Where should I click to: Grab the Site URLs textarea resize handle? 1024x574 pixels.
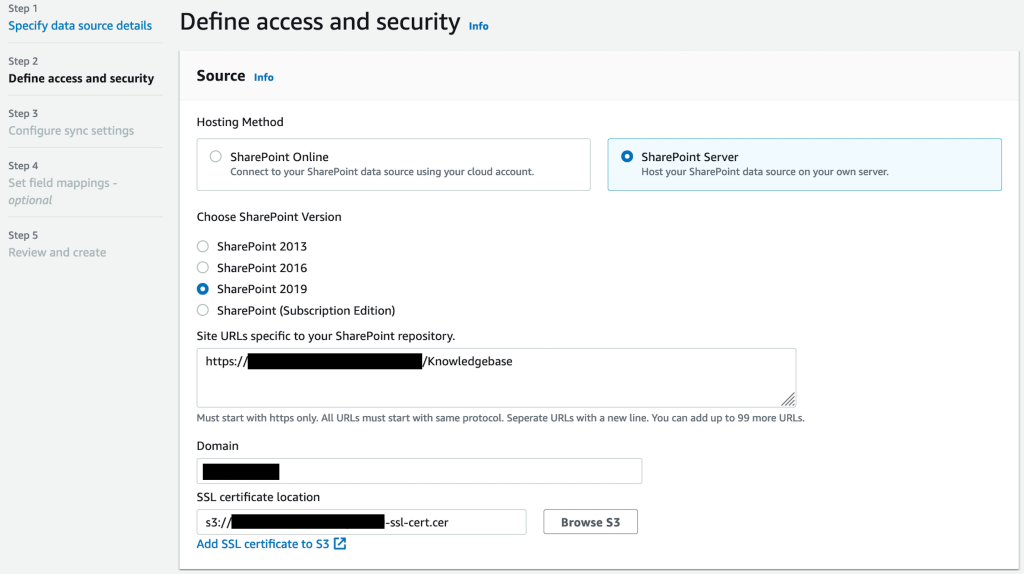coord(788,399)
